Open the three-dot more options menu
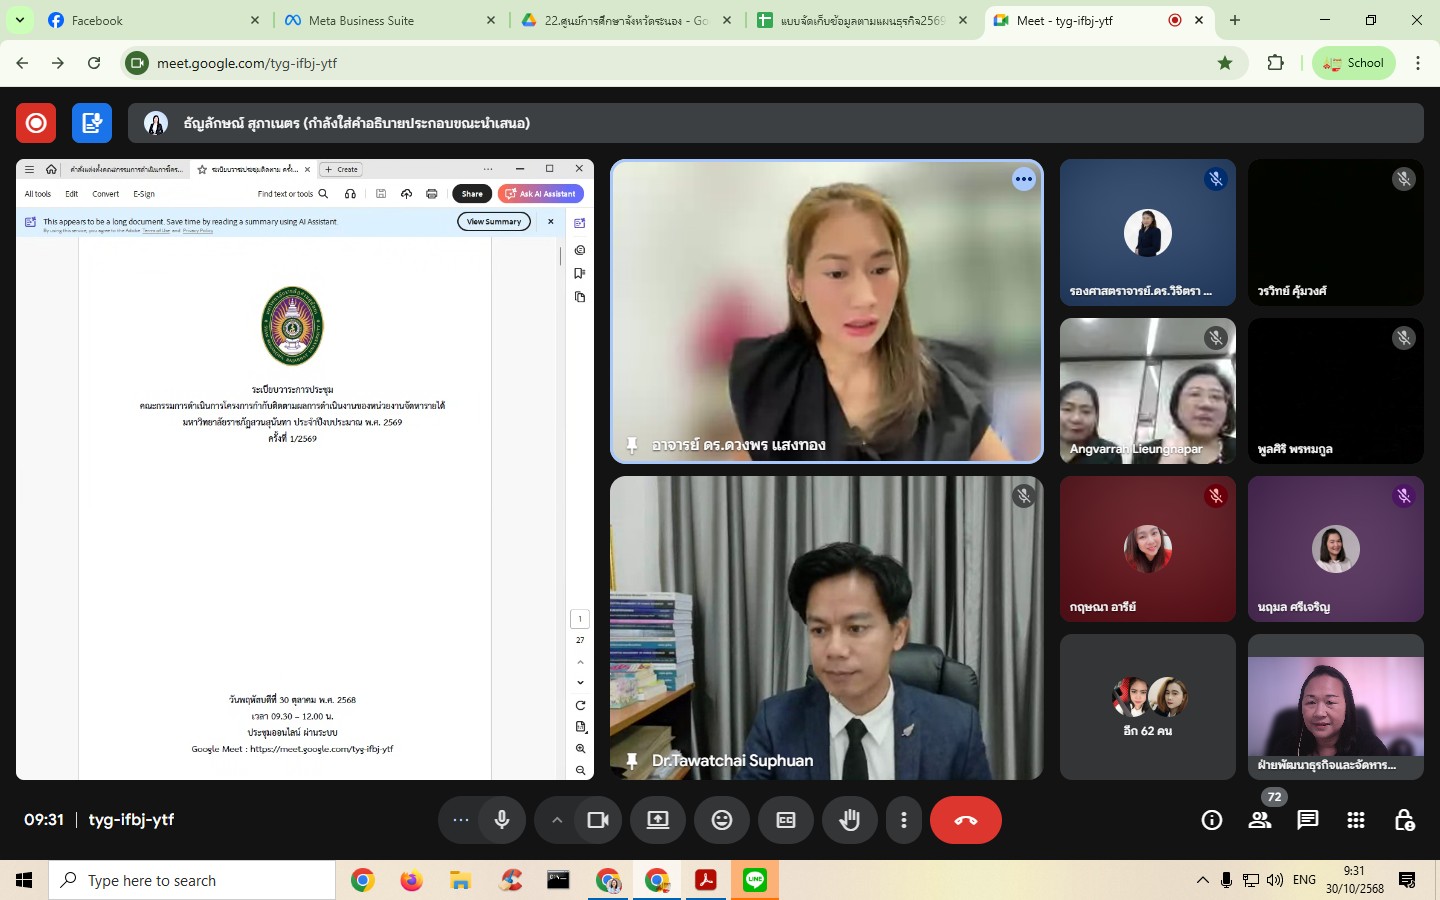The image size is (1440, 900). (904, 820)
